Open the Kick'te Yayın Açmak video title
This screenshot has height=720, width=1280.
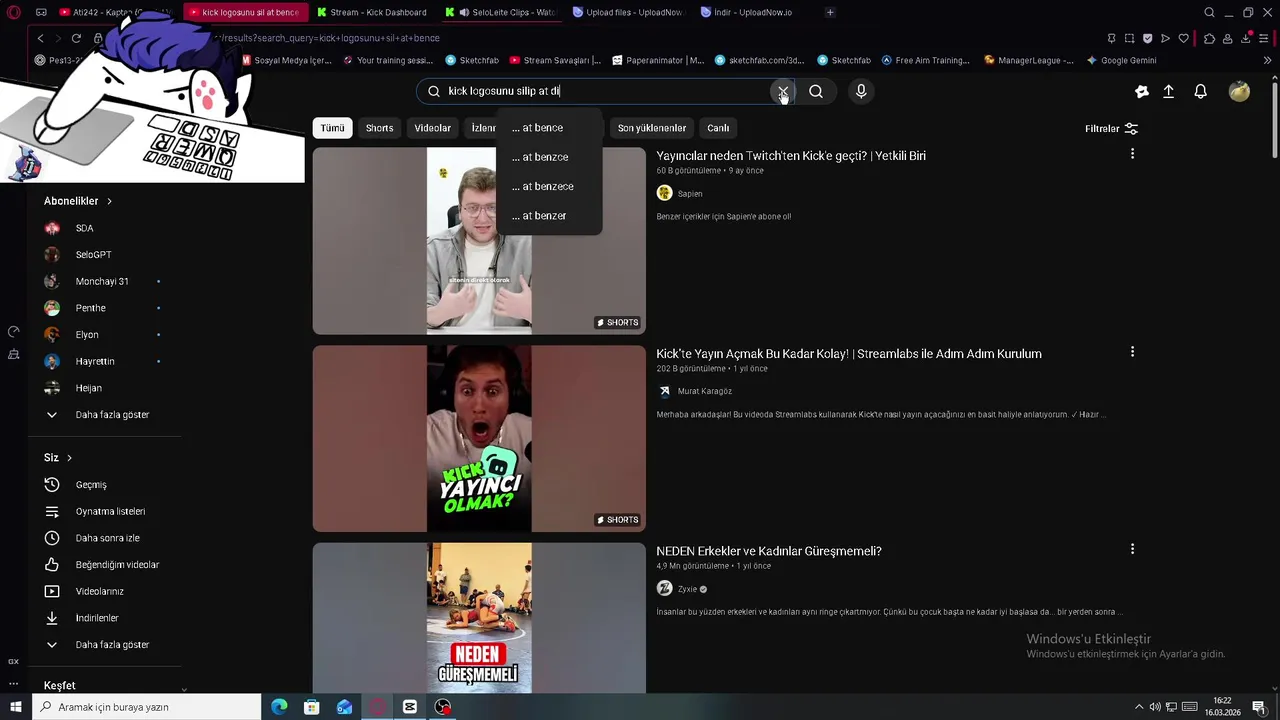(x=849, y=354)
